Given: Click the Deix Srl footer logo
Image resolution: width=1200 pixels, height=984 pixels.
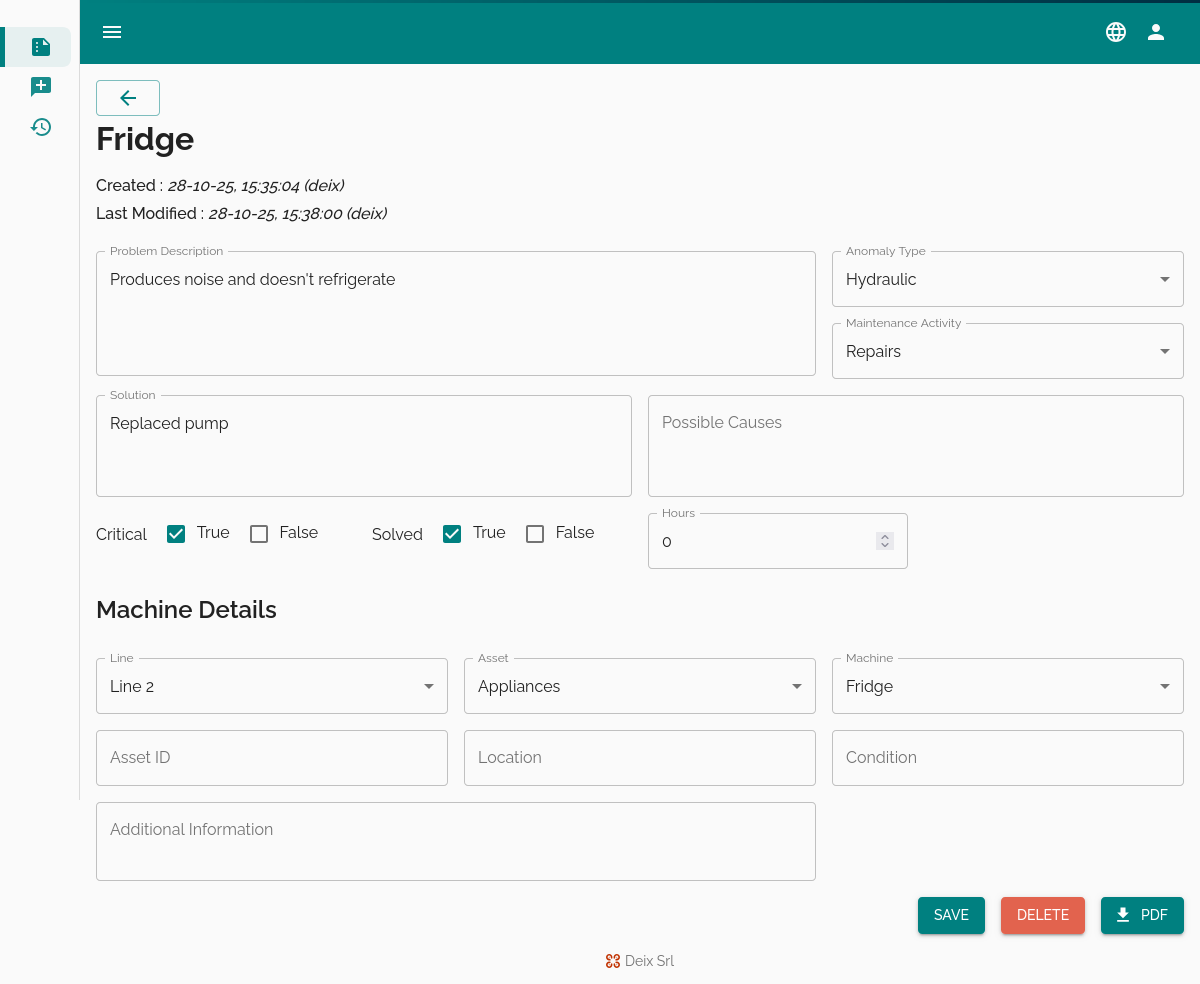Looking at the screenshot, I should pos(613,961).
